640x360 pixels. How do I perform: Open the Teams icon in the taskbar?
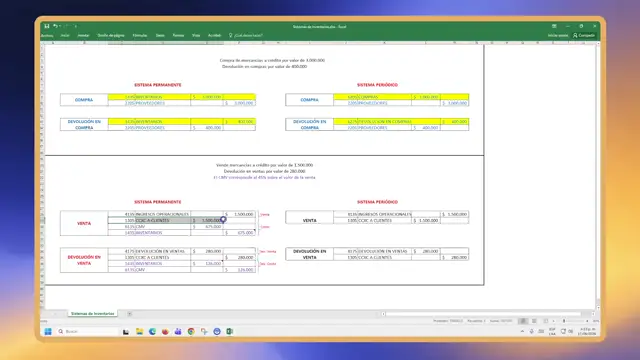point(178,331)
